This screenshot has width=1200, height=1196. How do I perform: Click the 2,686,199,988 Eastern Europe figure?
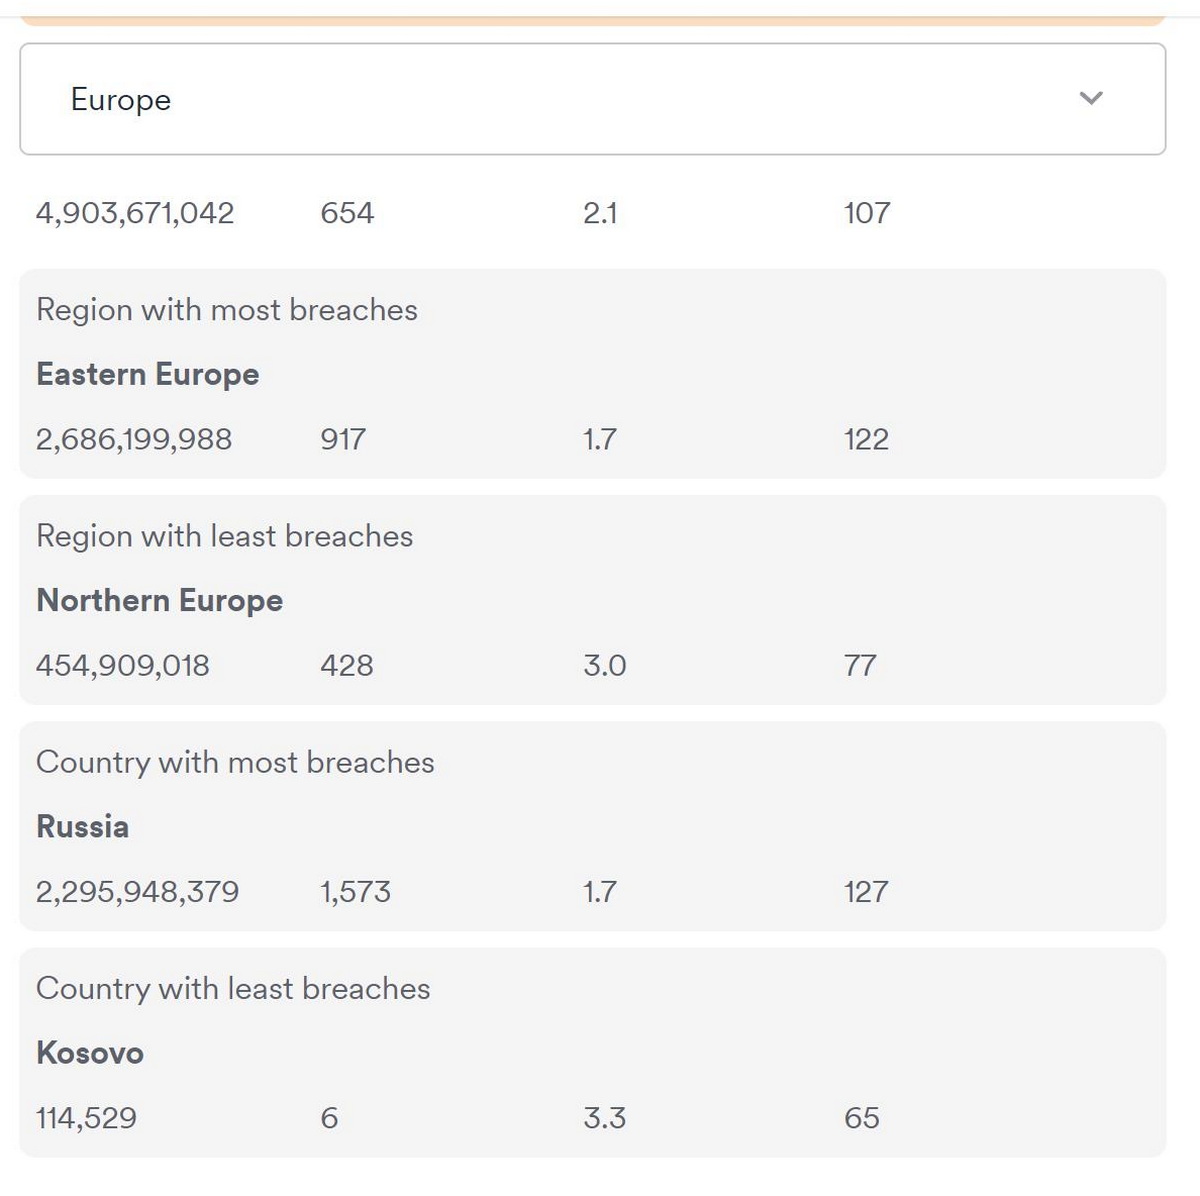click(x=134, y=438)
